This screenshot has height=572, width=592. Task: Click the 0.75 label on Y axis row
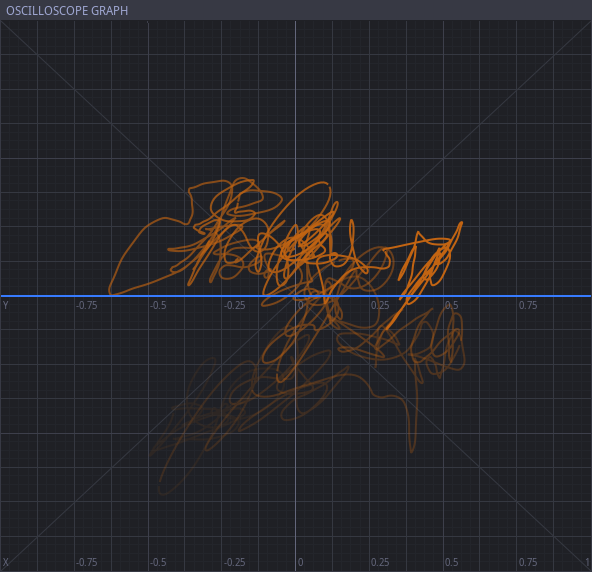point(528,305)
